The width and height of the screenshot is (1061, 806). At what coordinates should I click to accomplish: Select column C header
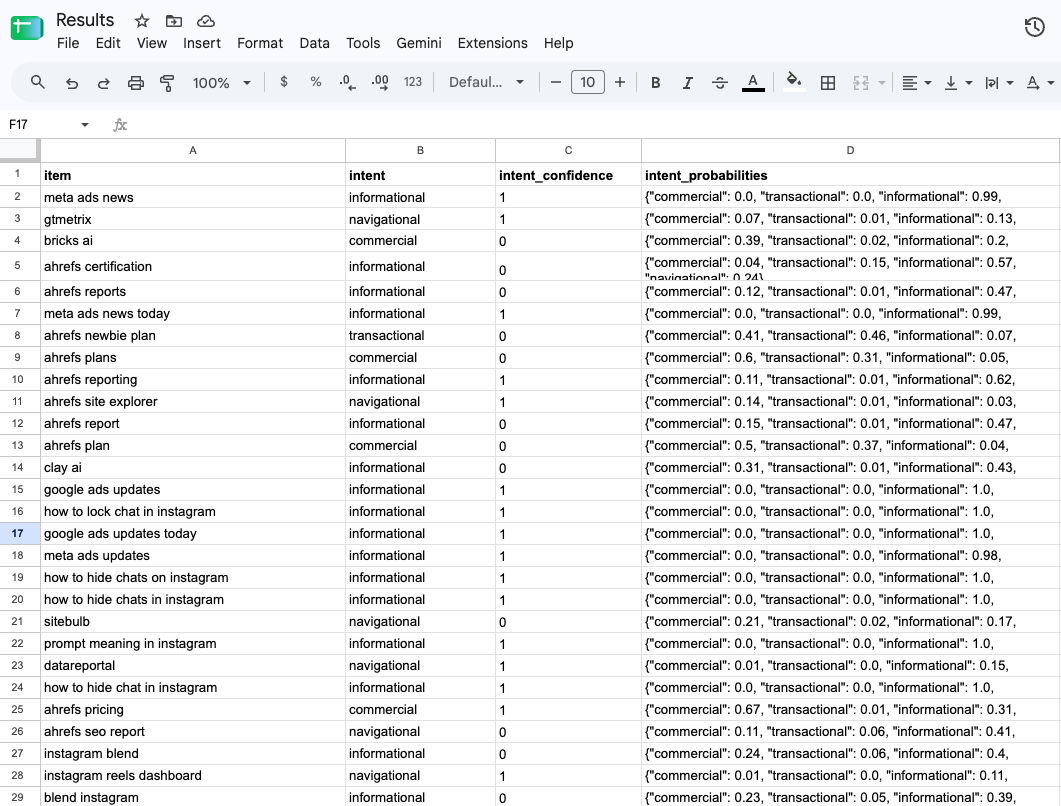[x=568, y=150]
